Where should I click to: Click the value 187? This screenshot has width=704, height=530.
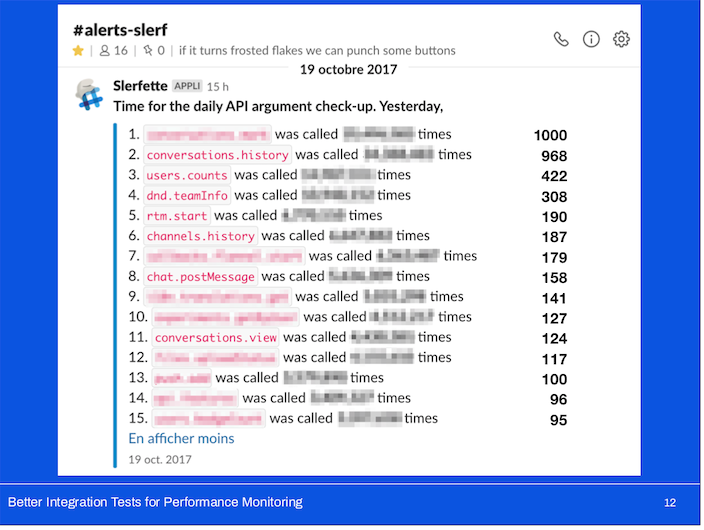[x=554, y=237]
